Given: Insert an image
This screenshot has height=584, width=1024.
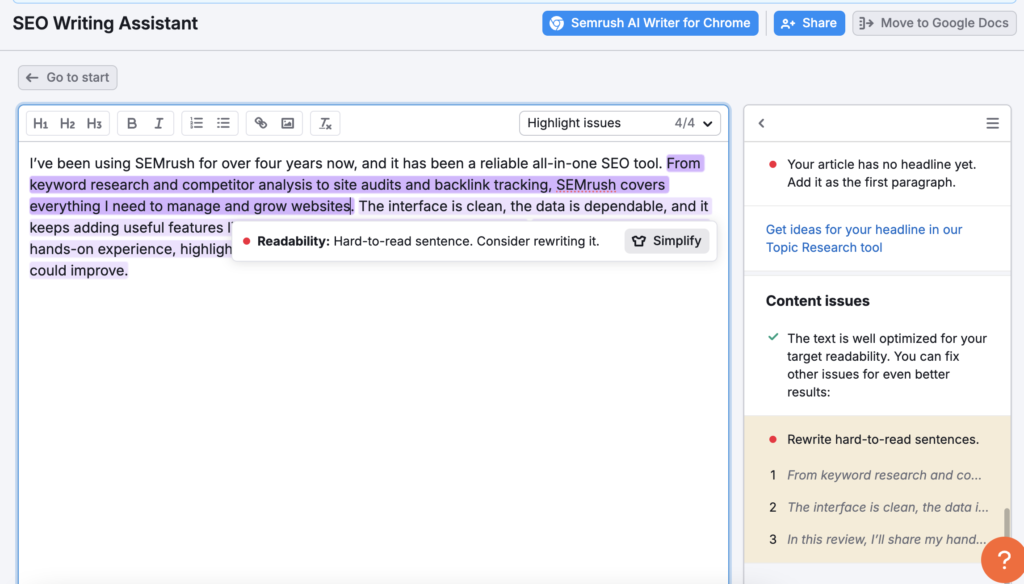Looking at the screenshot, I should pos(287,123).
